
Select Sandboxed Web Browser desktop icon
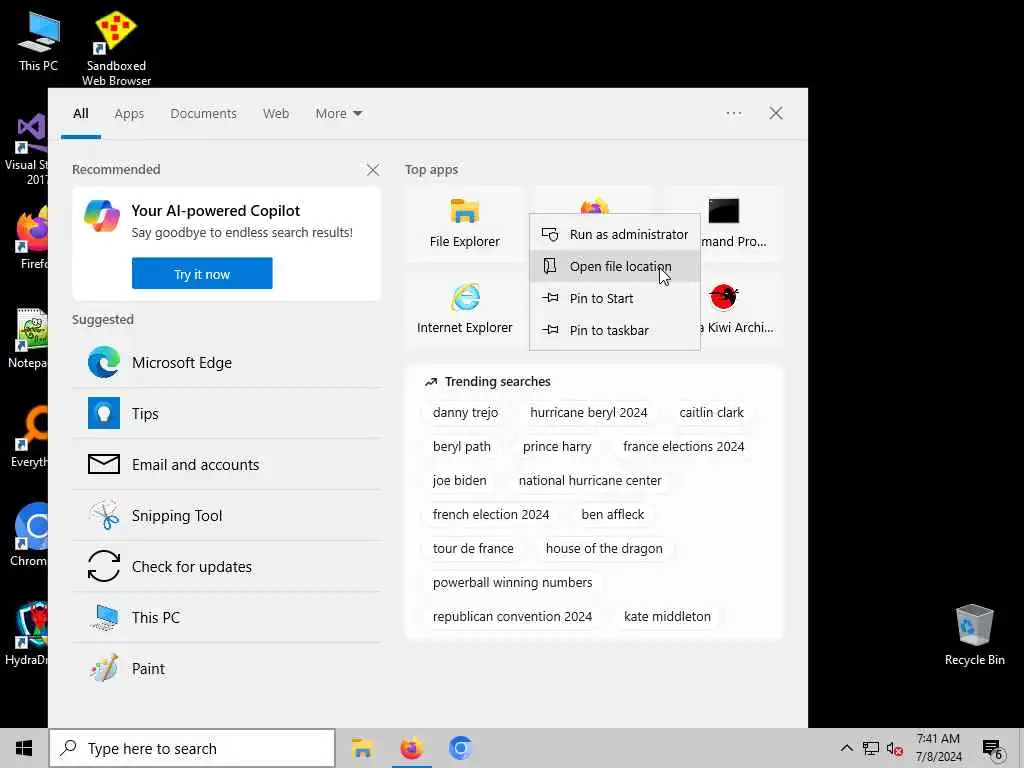(x=116, y=48)
